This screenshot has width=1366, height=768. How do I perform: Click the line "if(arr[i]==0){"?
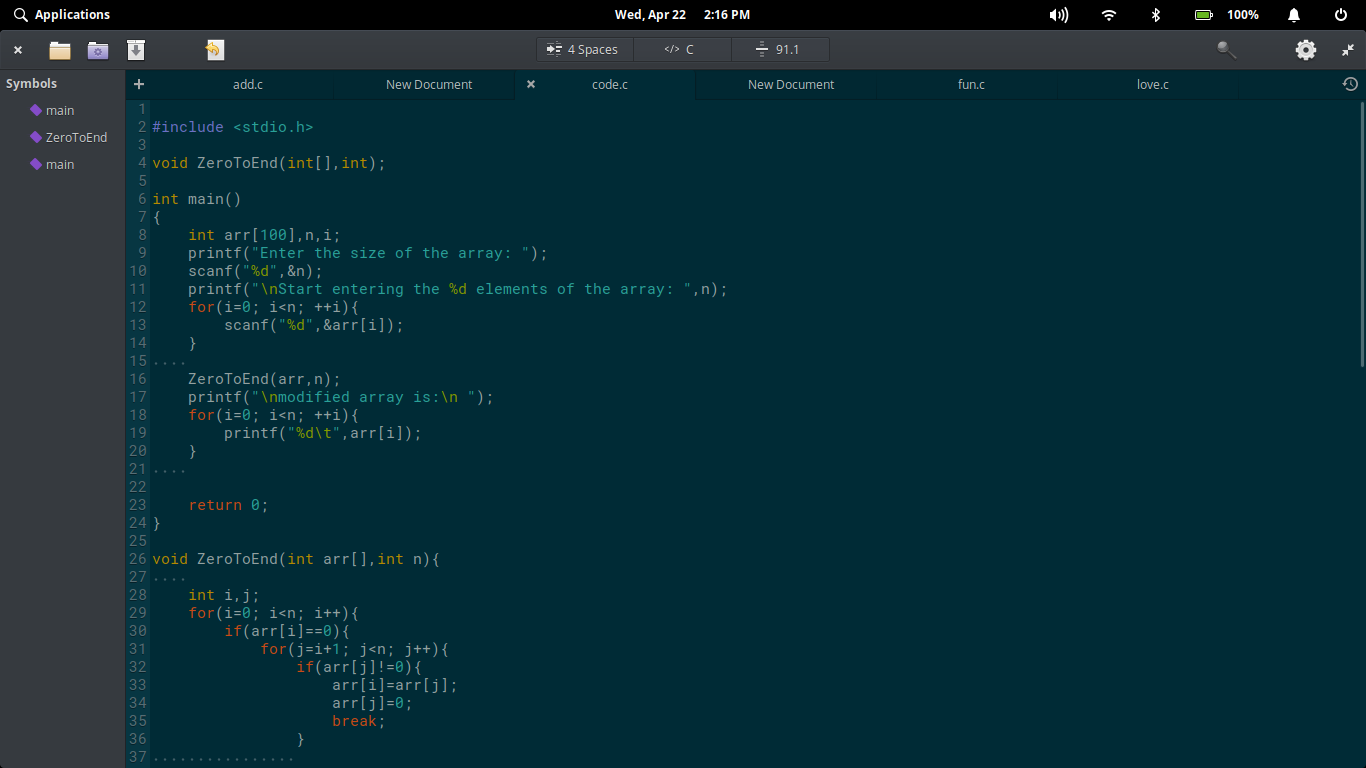(x=287, y=631)
